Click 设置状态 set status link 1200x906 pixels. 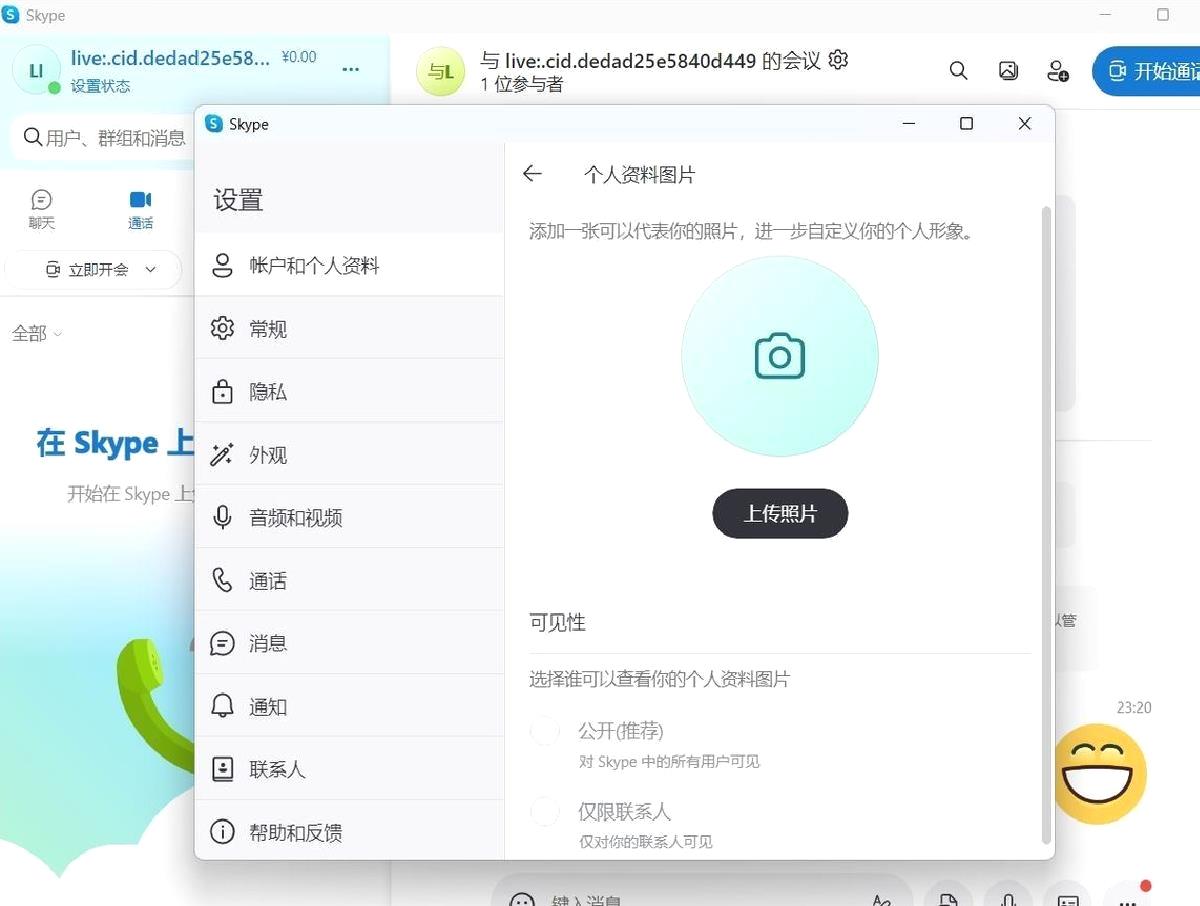pyautogui.click(x=100, y=86)
